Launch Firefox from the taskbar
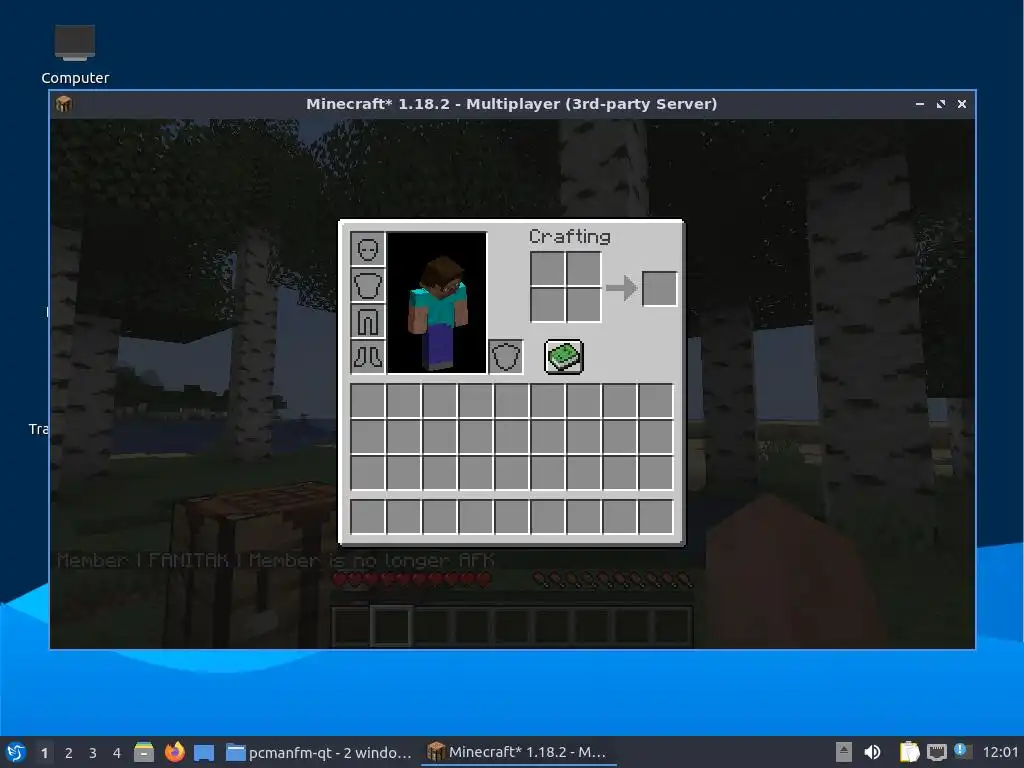The height and width of the screenshot is (768, 1024). pos(174,752)
